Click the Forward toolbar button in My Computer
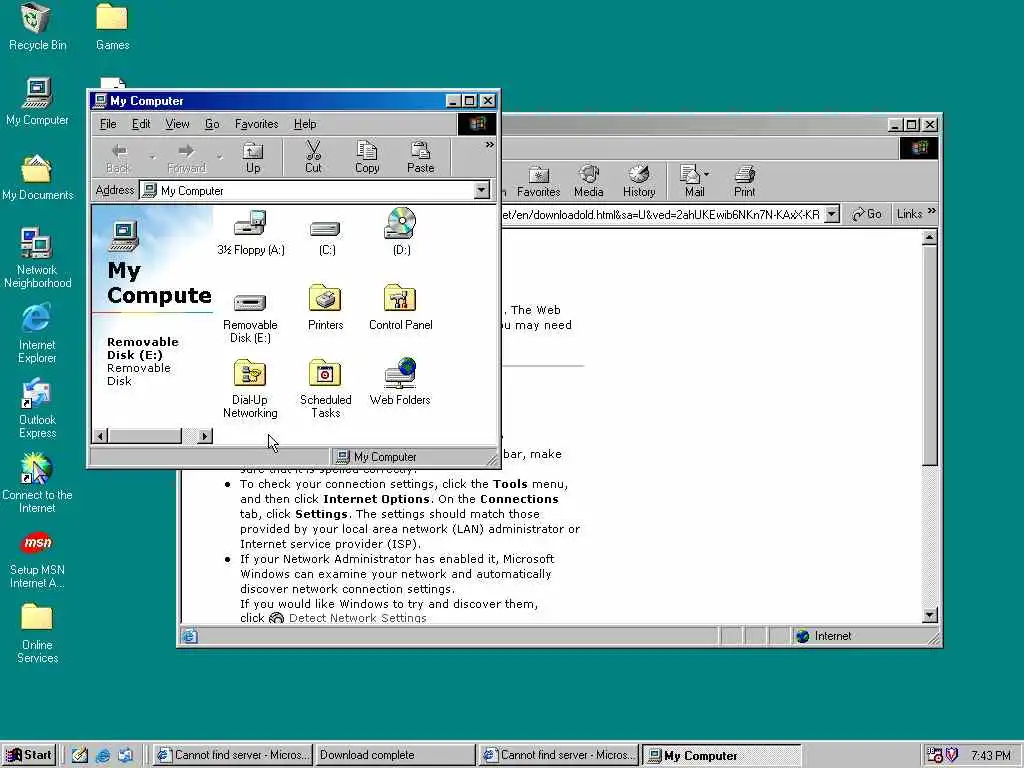1024x768 pixels. click(x=186, y=157)
